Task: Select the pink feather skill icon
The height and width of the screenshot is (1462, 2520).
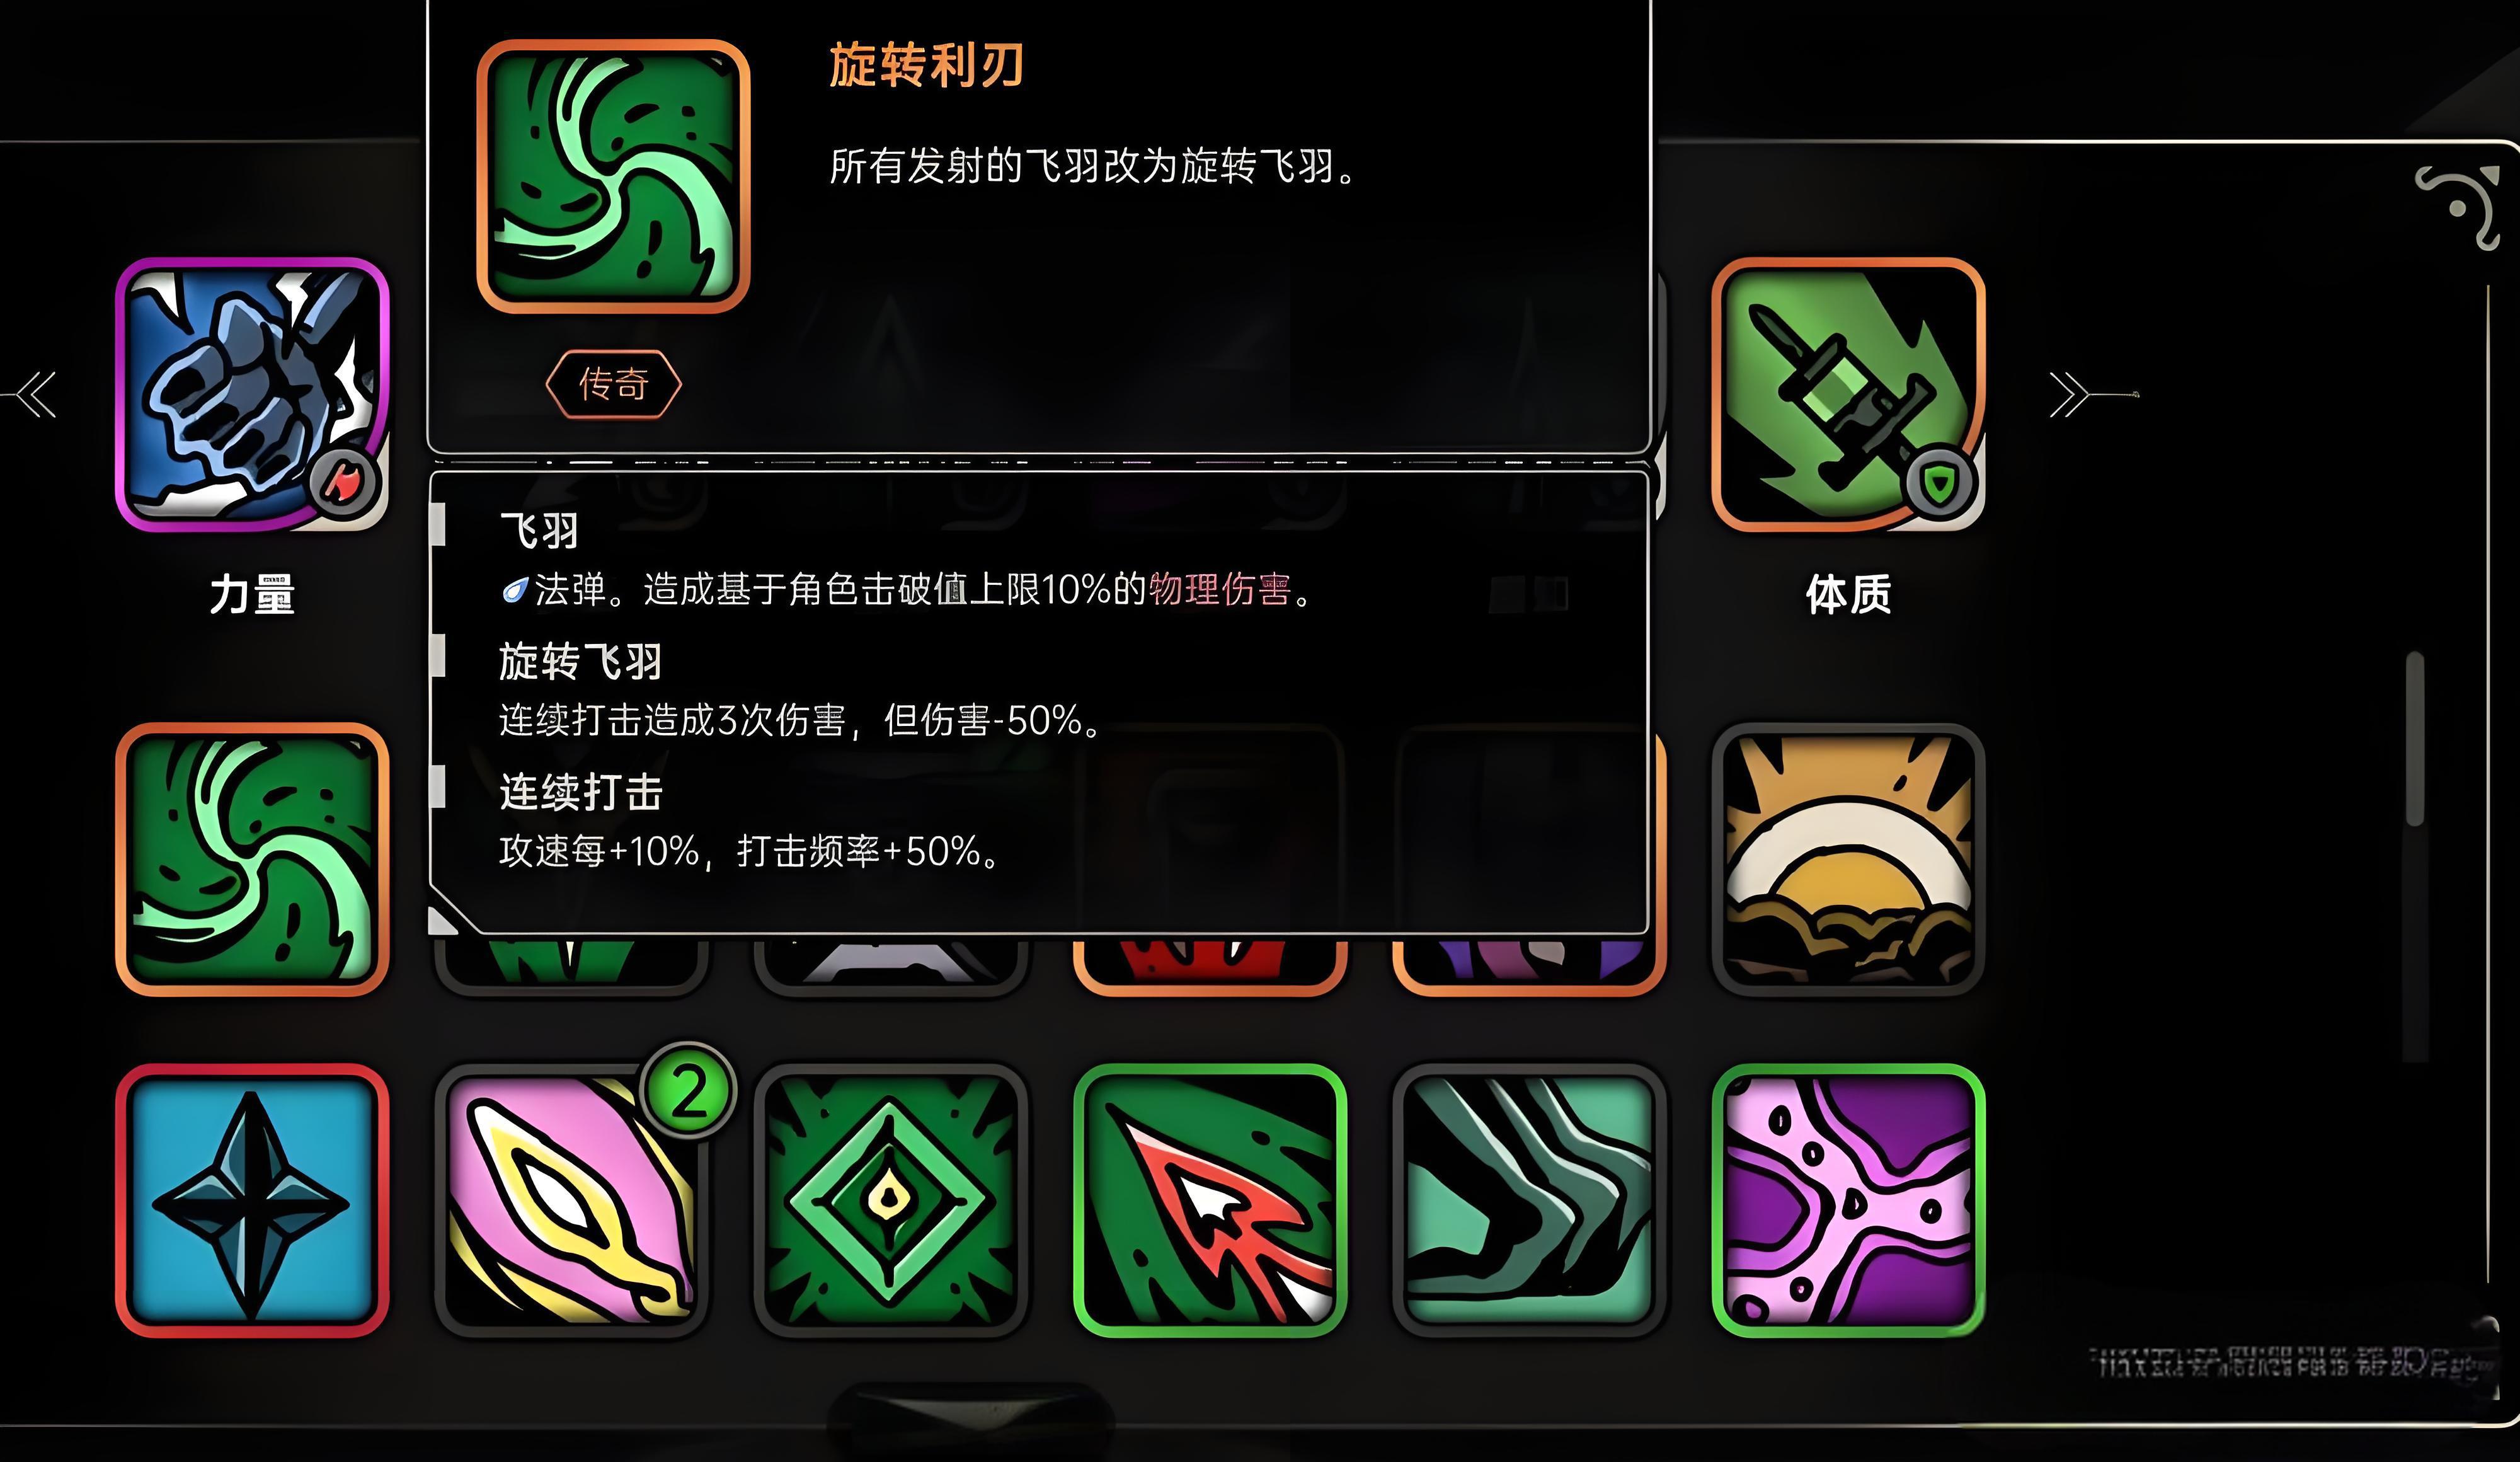Action: [571, 1200]
